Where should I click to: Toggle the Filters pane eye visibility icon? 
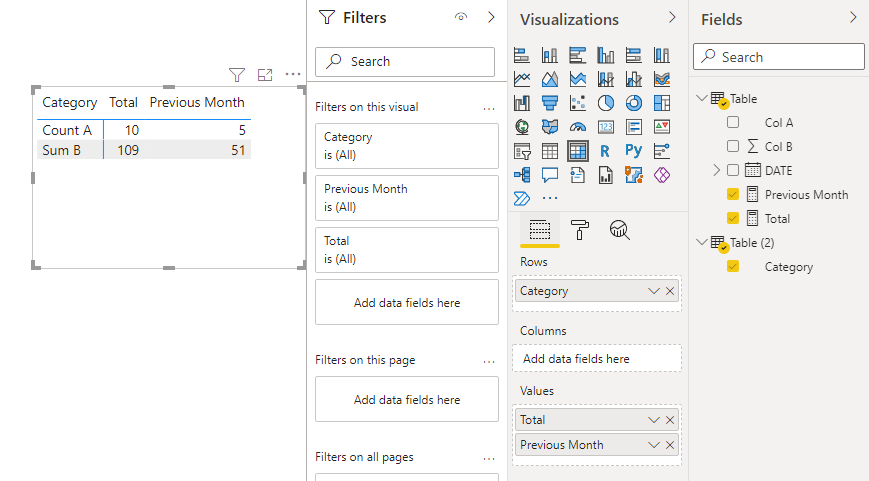461,17
